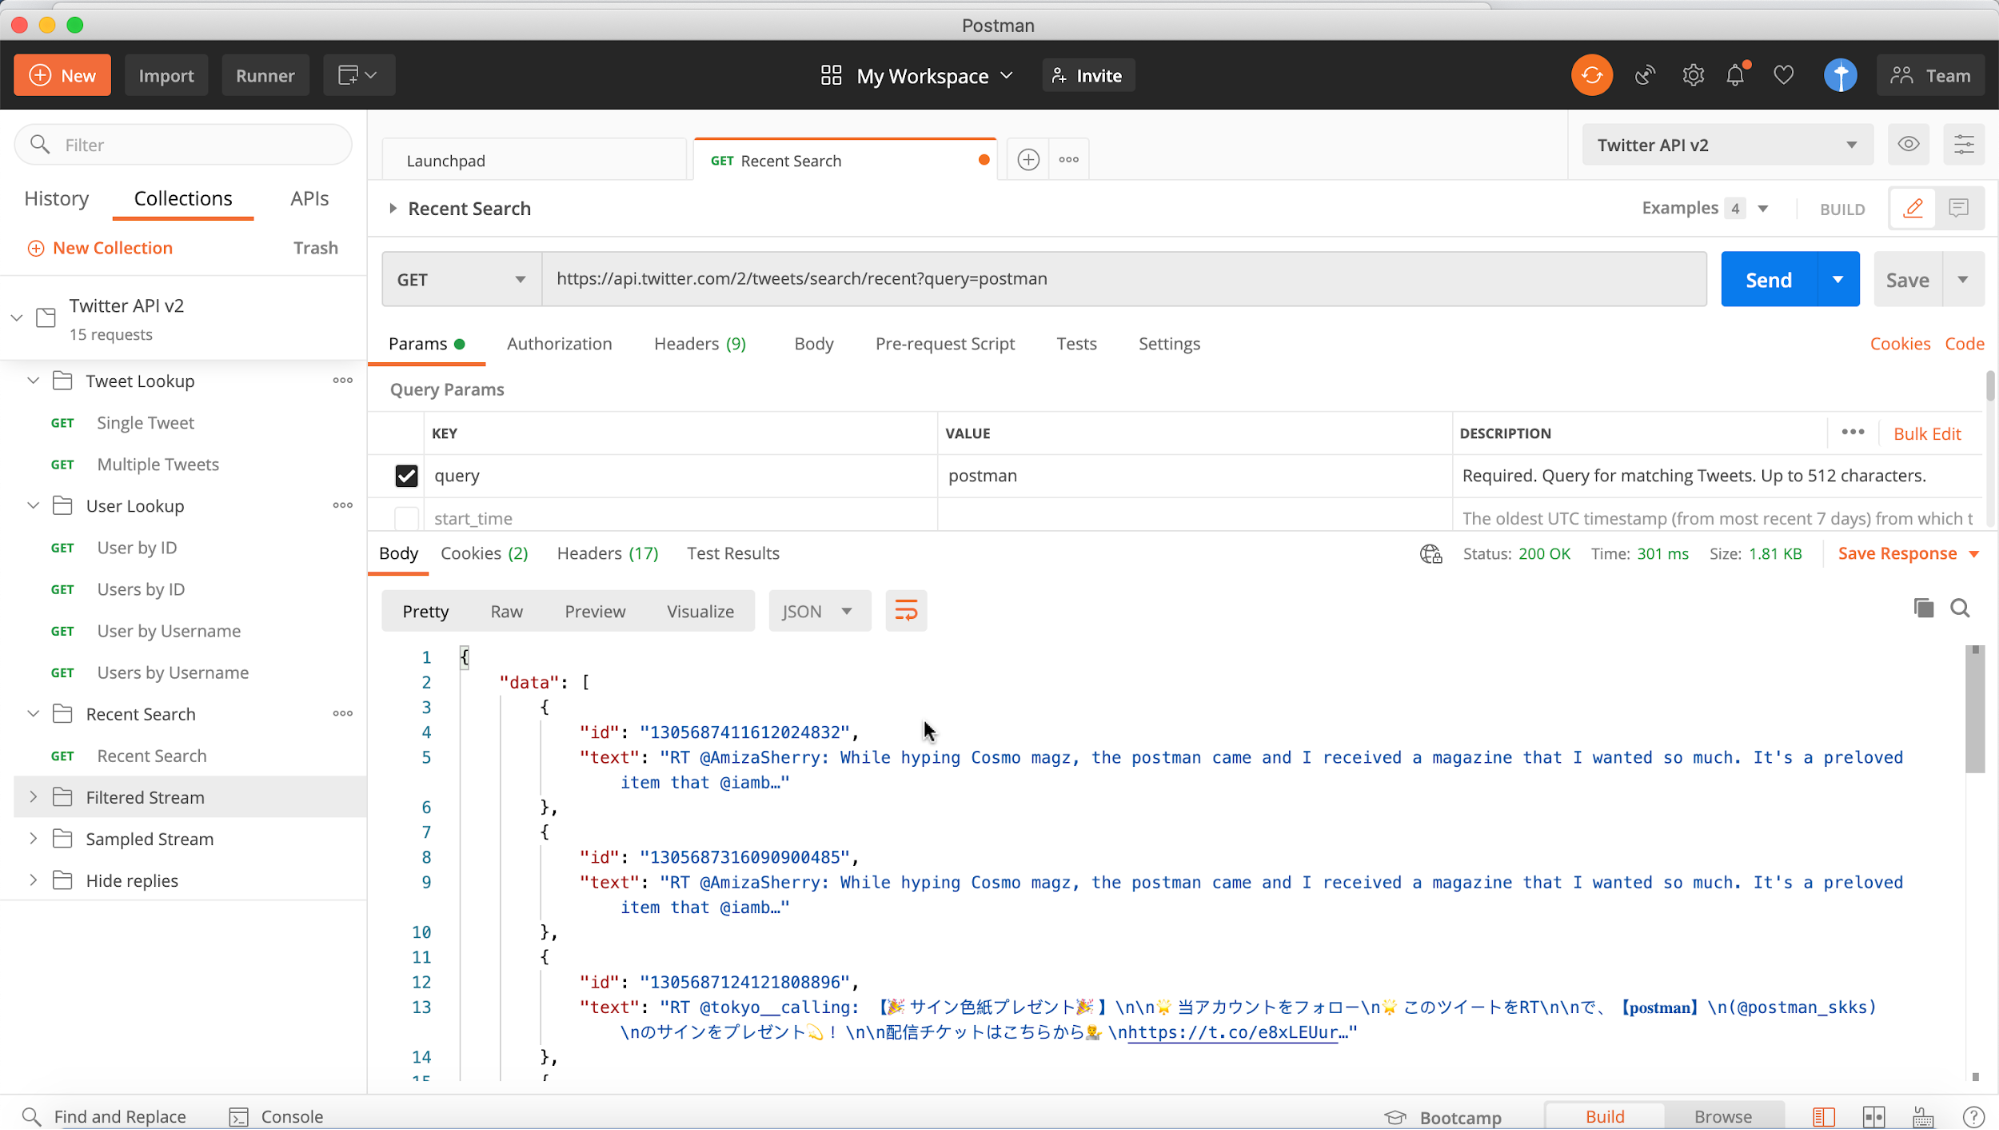The height and width of the screenshot is (1130, 1999).
Task: Click the URL input field
Action: coord(1122,277)
